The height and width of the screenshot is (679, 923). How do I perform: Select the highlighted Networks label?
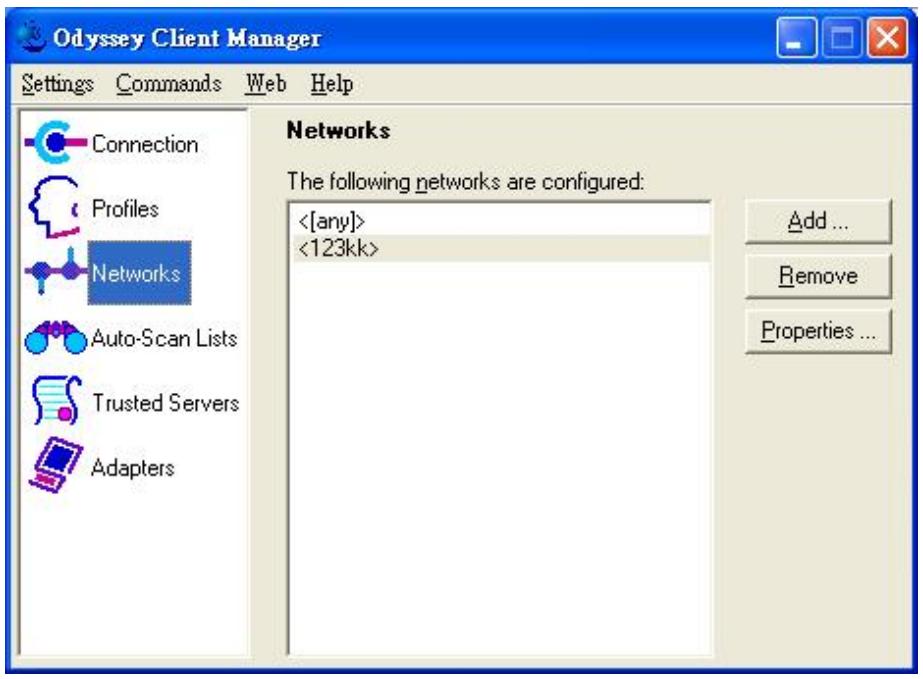click(140, 273)
